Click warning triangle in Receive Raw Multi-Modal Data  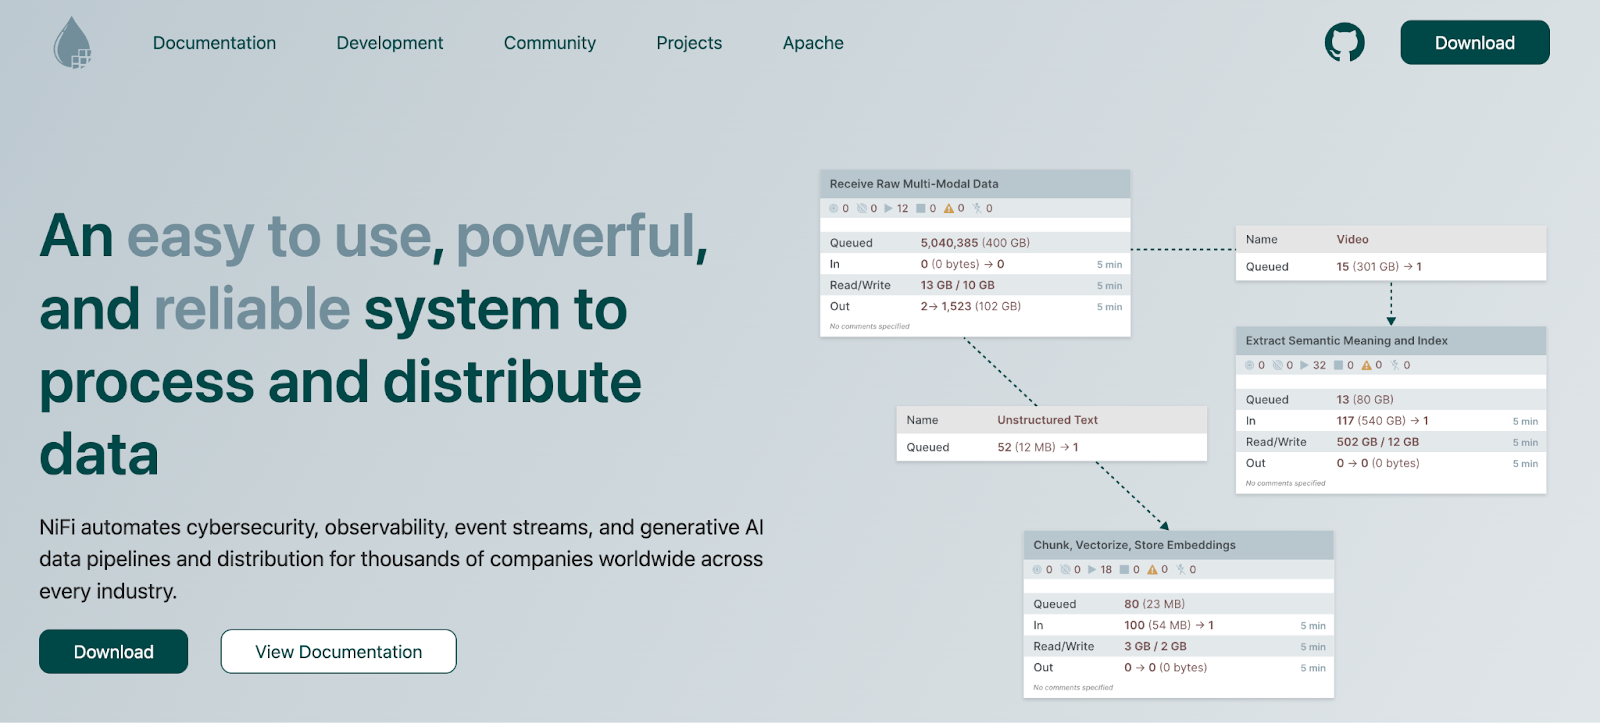pos(949,209)
